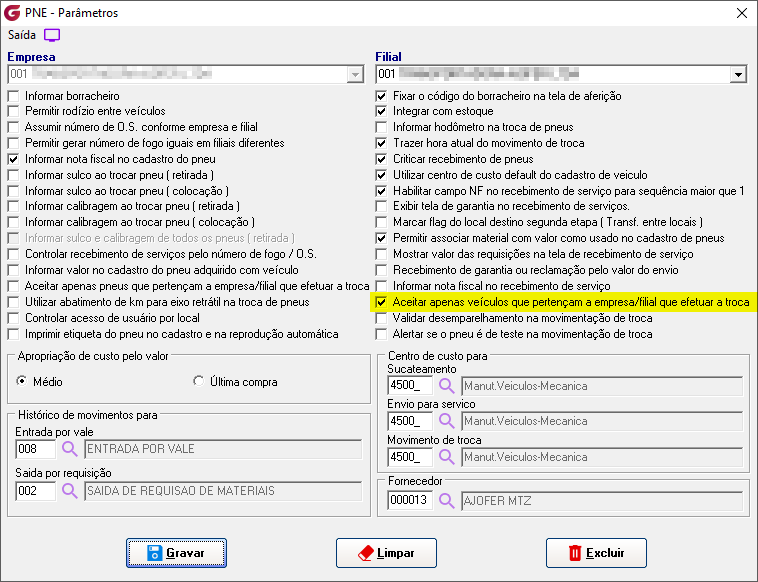Toggle Permitir associar material com valor como usado
This screenshot has width=758, height=582.
(381, 238)
